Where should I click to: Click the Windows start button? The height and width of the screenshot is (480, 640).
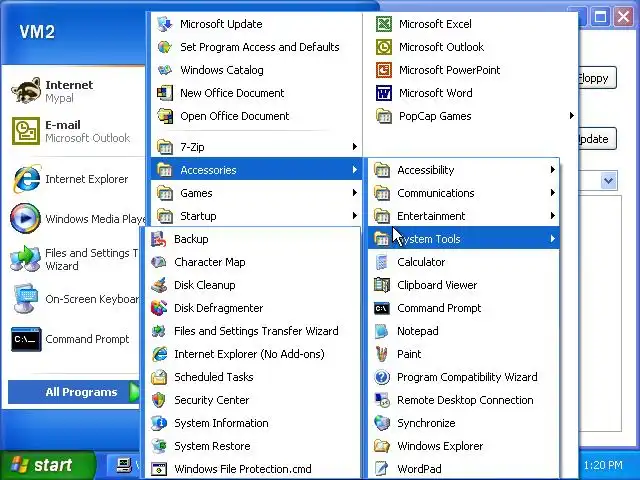click(46, 465)
